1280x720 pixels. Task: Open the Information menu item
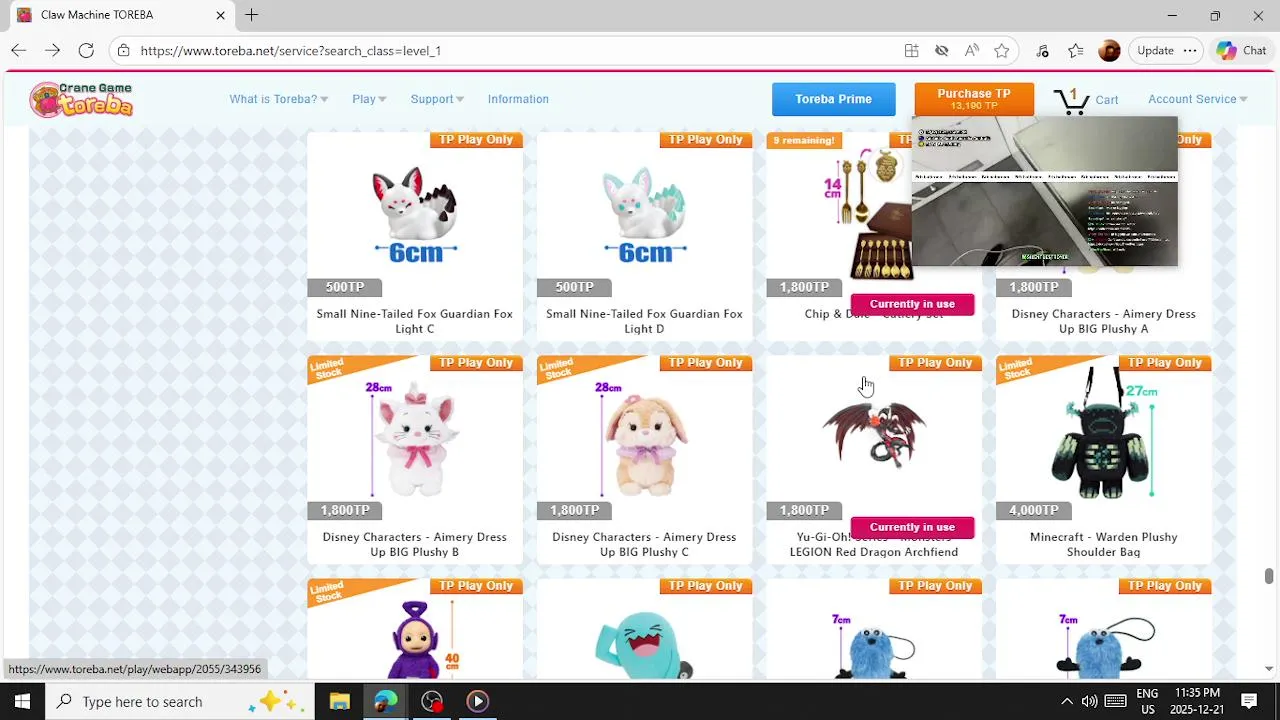click(x=518, y=99)
